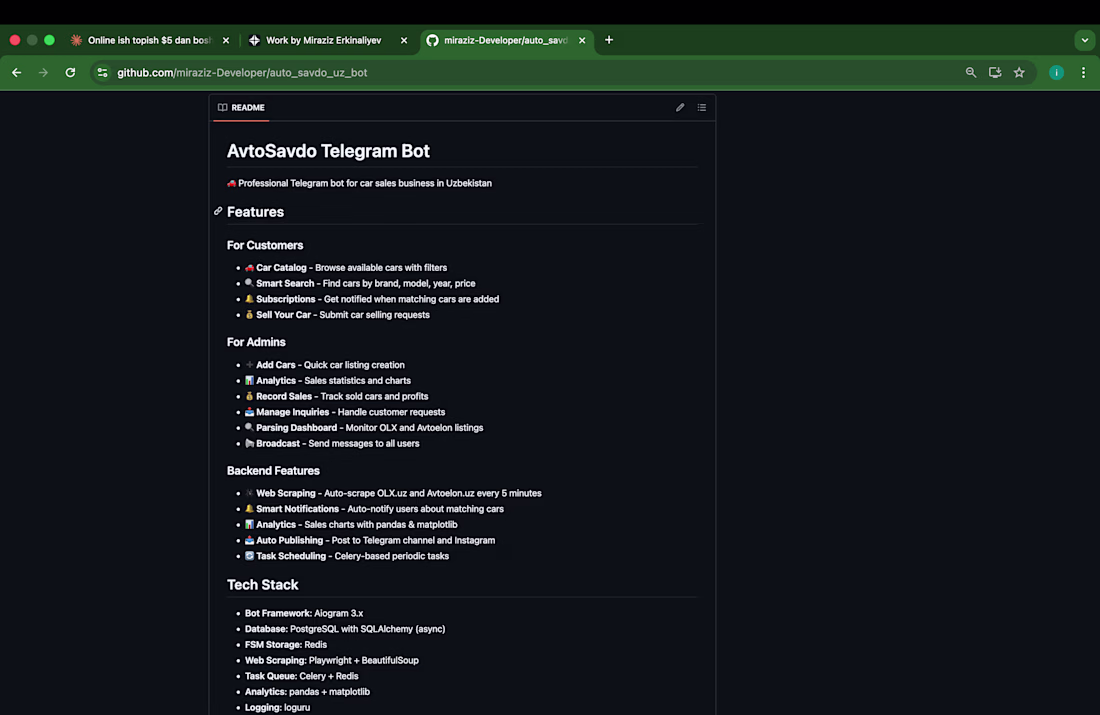Select the README tab
Viewport: 1100px width, 715px height.
pyautogui.click(x=241, y=107)
